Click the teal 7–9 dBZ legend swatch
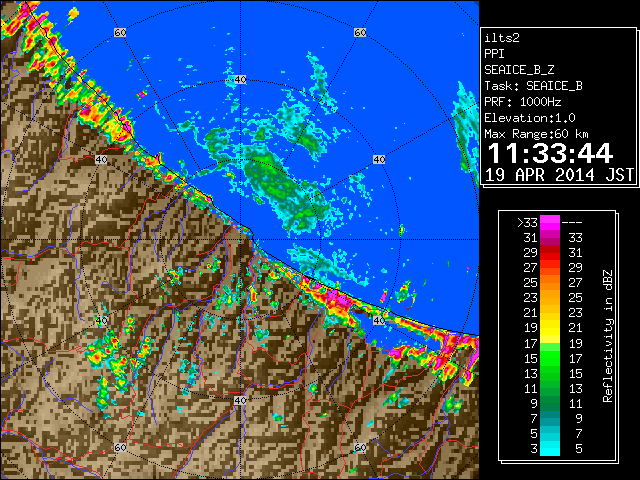 pos(550,418)
